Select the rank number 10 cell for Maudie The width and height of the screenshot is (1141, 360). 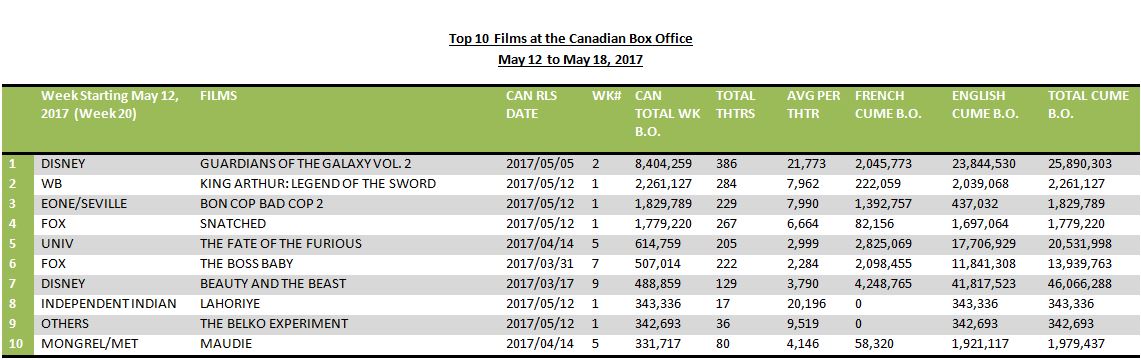pos(17,343)
